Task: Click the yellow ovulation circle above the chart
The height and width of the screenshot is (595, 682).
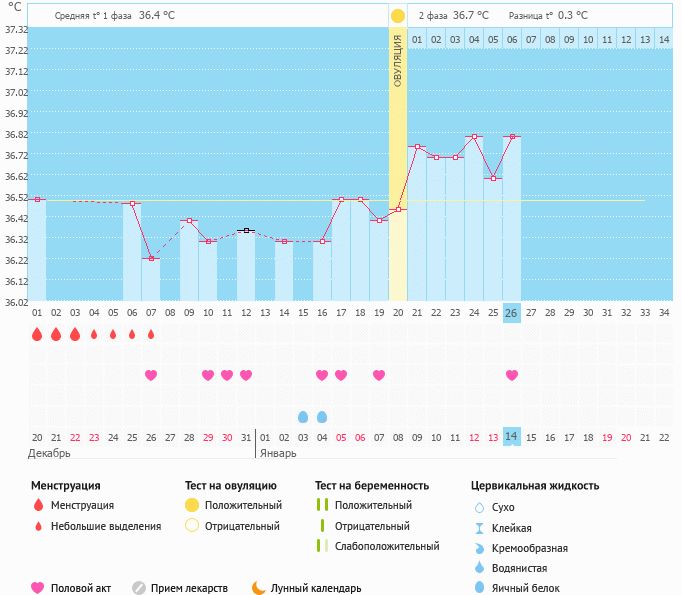Action: tap(398, 16)
